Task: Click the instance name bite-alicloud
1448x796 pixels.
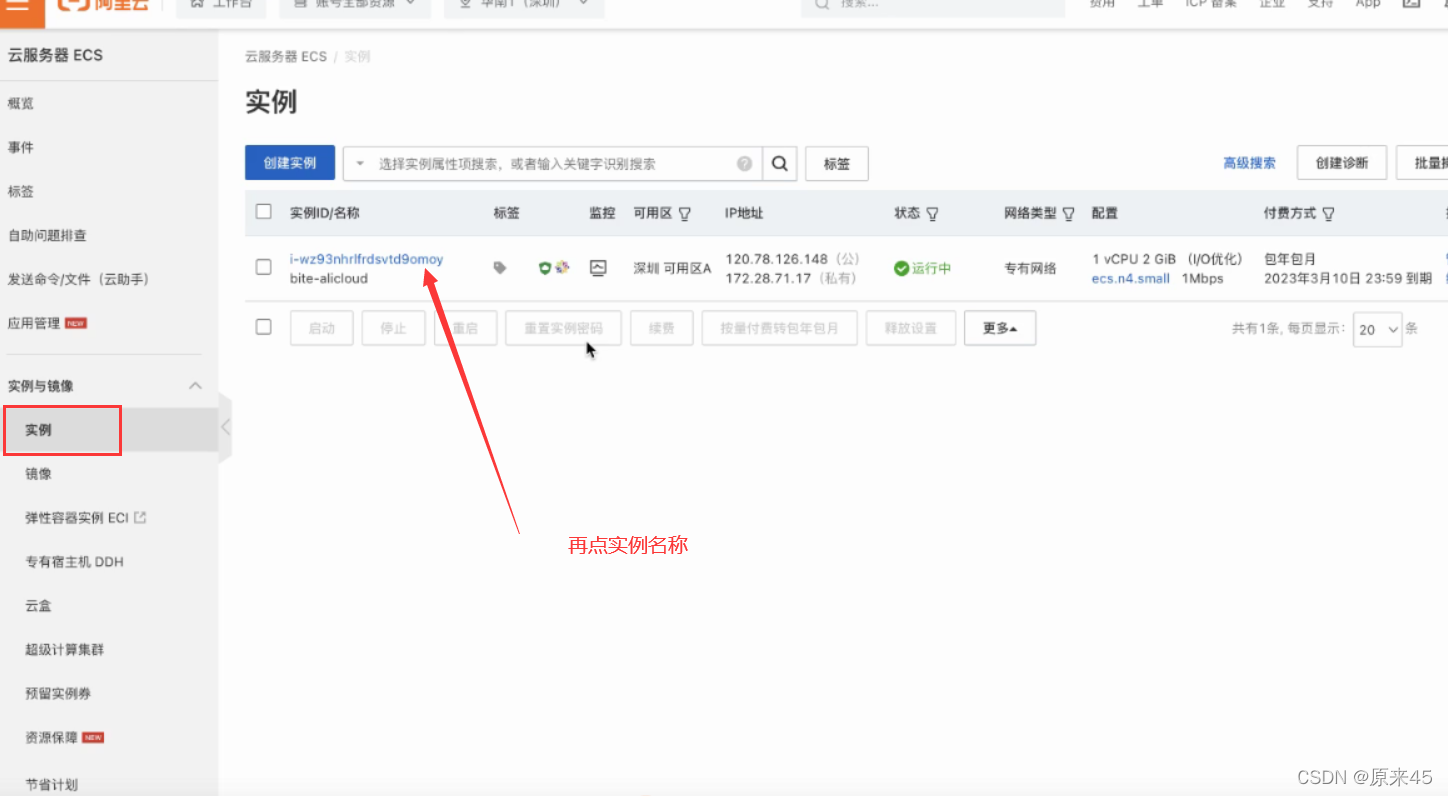Action: tap(329, 278)
